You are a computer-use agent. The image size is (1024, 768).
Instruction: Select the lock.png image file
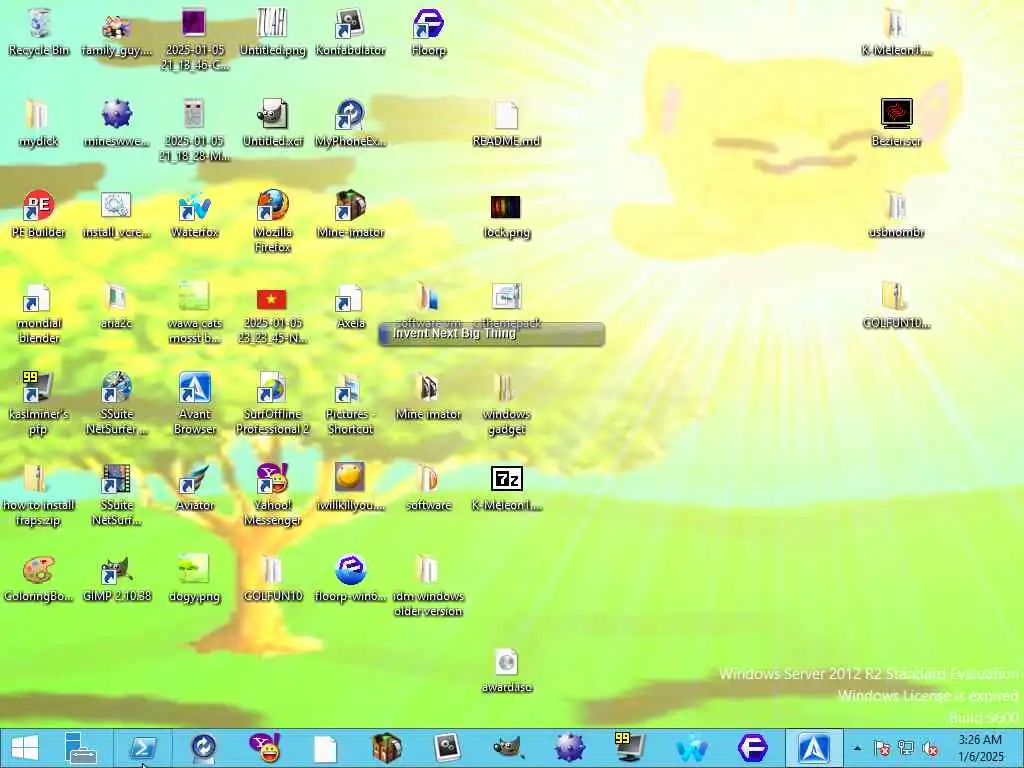(506, 217)
